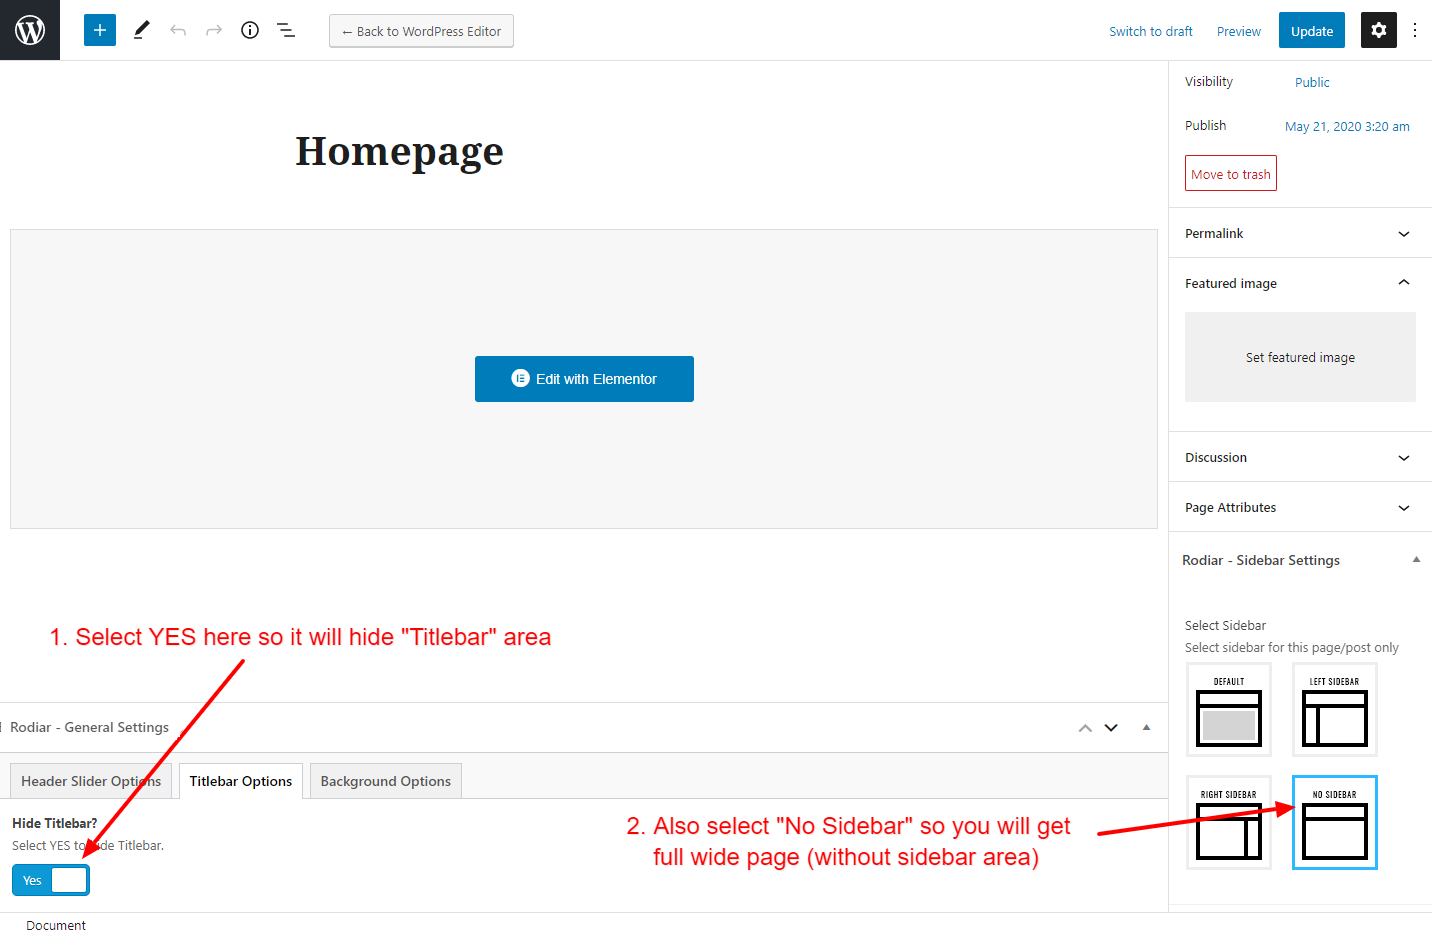Image resolution: width=1432 pixels, height=937 pixels.
Task: Toggle the settings gear icon
Action: pyautogui.click(x=1378, y=30)
